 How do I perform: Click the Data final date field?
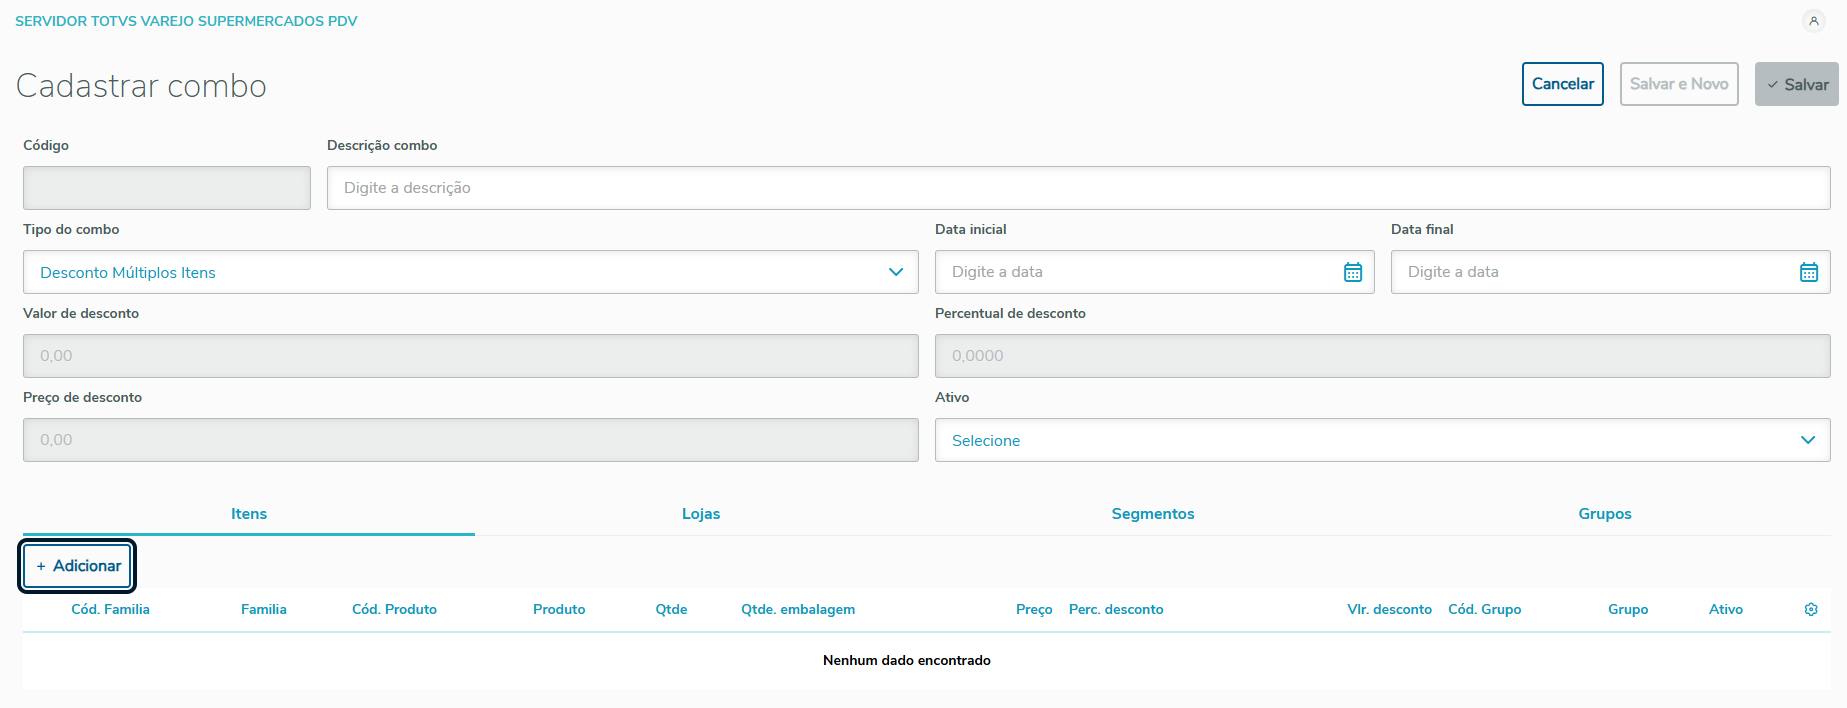click(1595, 272)
